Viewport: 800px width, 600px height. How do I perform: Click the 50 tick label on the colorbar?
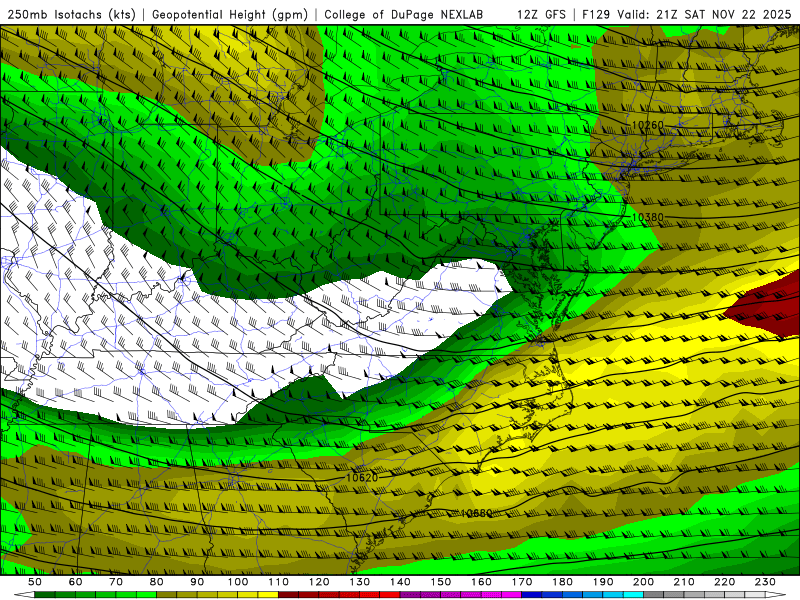tap(35, 582)
